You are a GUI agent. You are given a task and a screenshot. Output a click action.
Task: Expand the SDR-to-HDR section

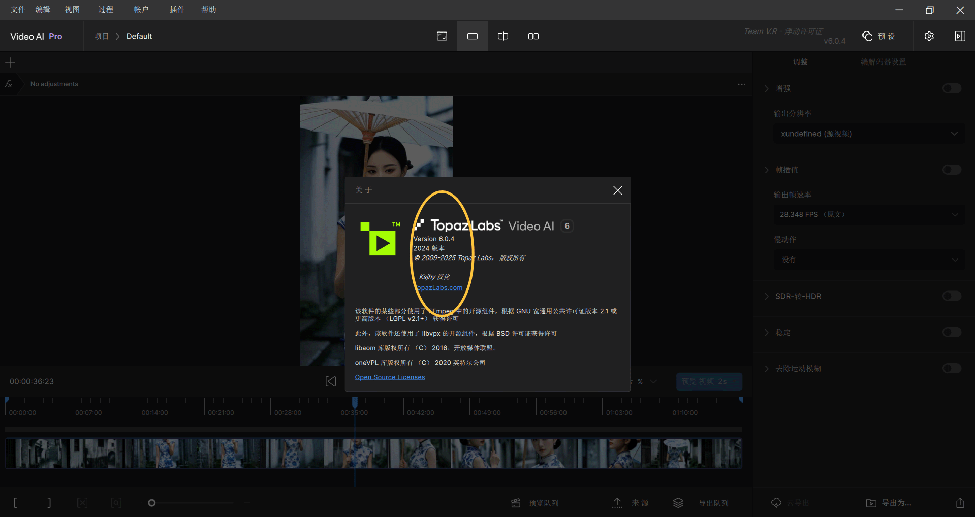click(x=767, y=296)
